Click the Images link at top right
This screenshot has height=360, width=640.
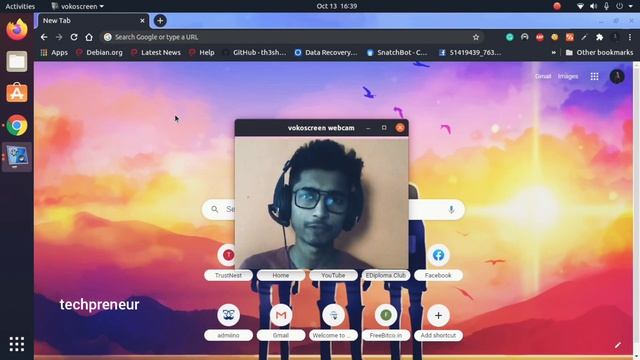(568, 76)
